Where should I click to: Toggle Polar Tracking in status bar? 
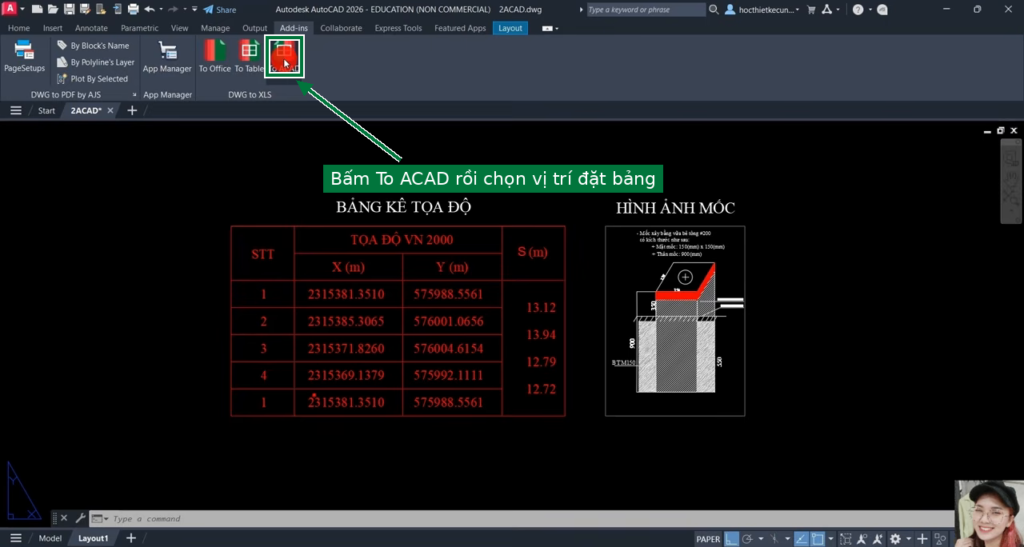747,539
